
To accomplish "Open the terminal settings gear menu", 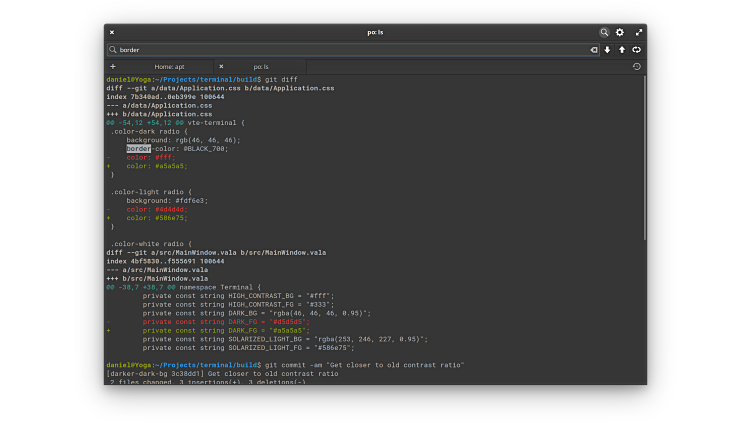I will [620, 32].
